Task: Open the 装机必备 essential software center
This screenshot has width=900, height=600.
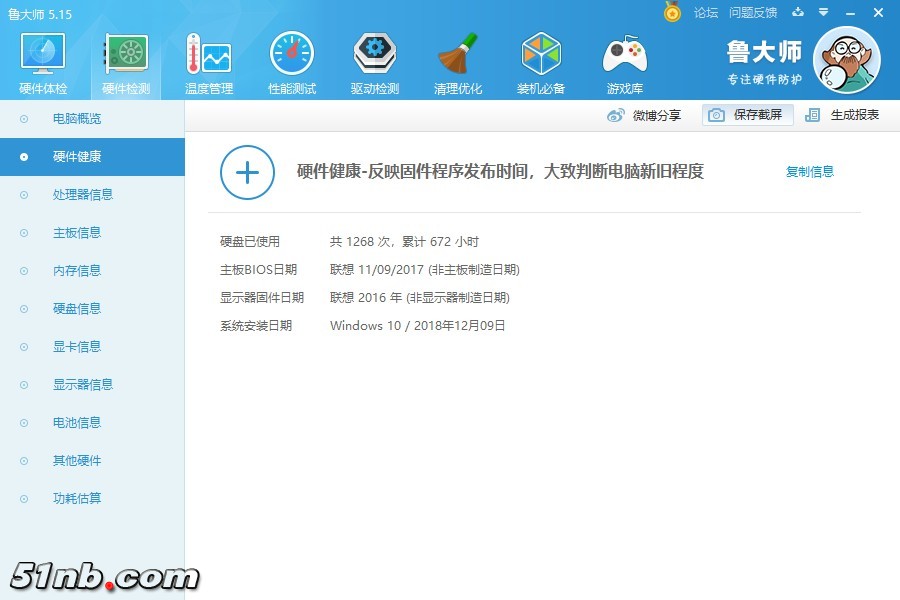Action: [x=541, y=60]
